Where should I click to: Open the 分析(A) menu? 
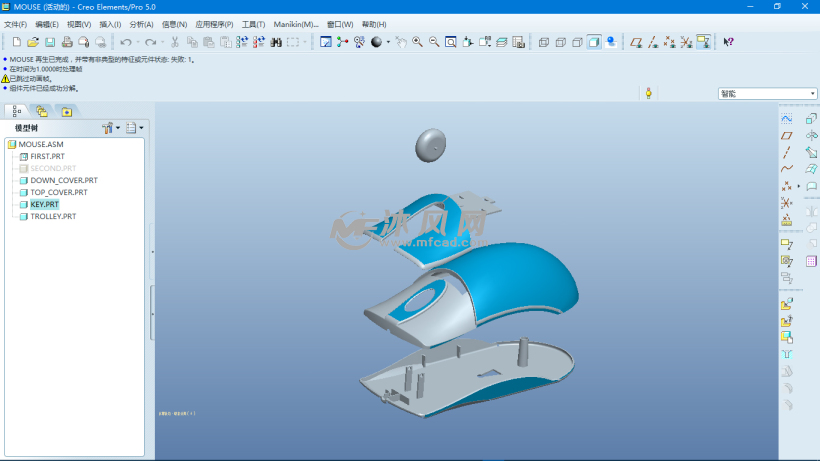[141, 25]
